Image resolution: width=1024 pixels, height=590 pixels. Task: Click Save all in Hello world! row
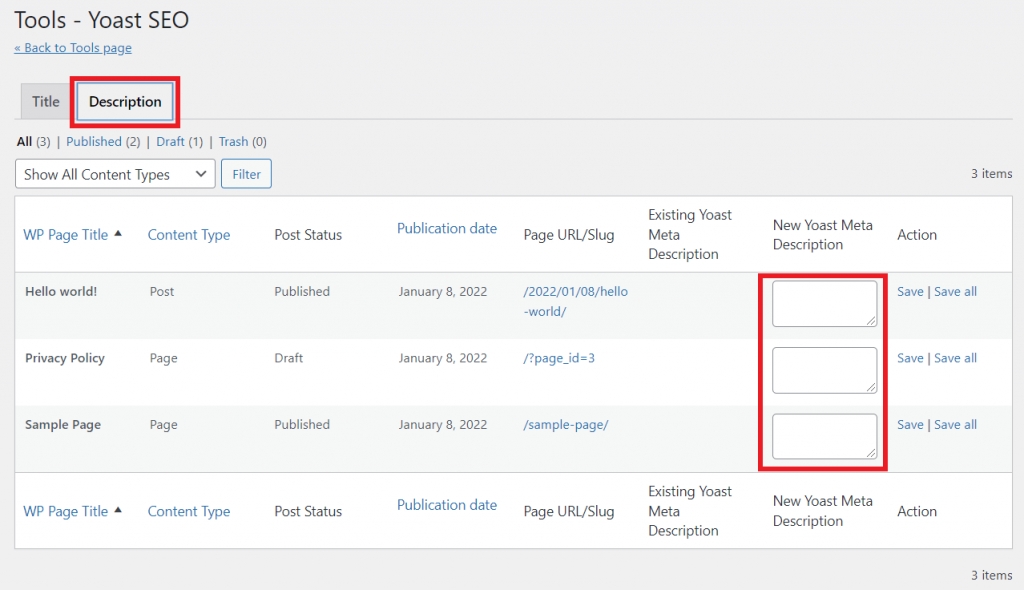click(x=955, y=292)
